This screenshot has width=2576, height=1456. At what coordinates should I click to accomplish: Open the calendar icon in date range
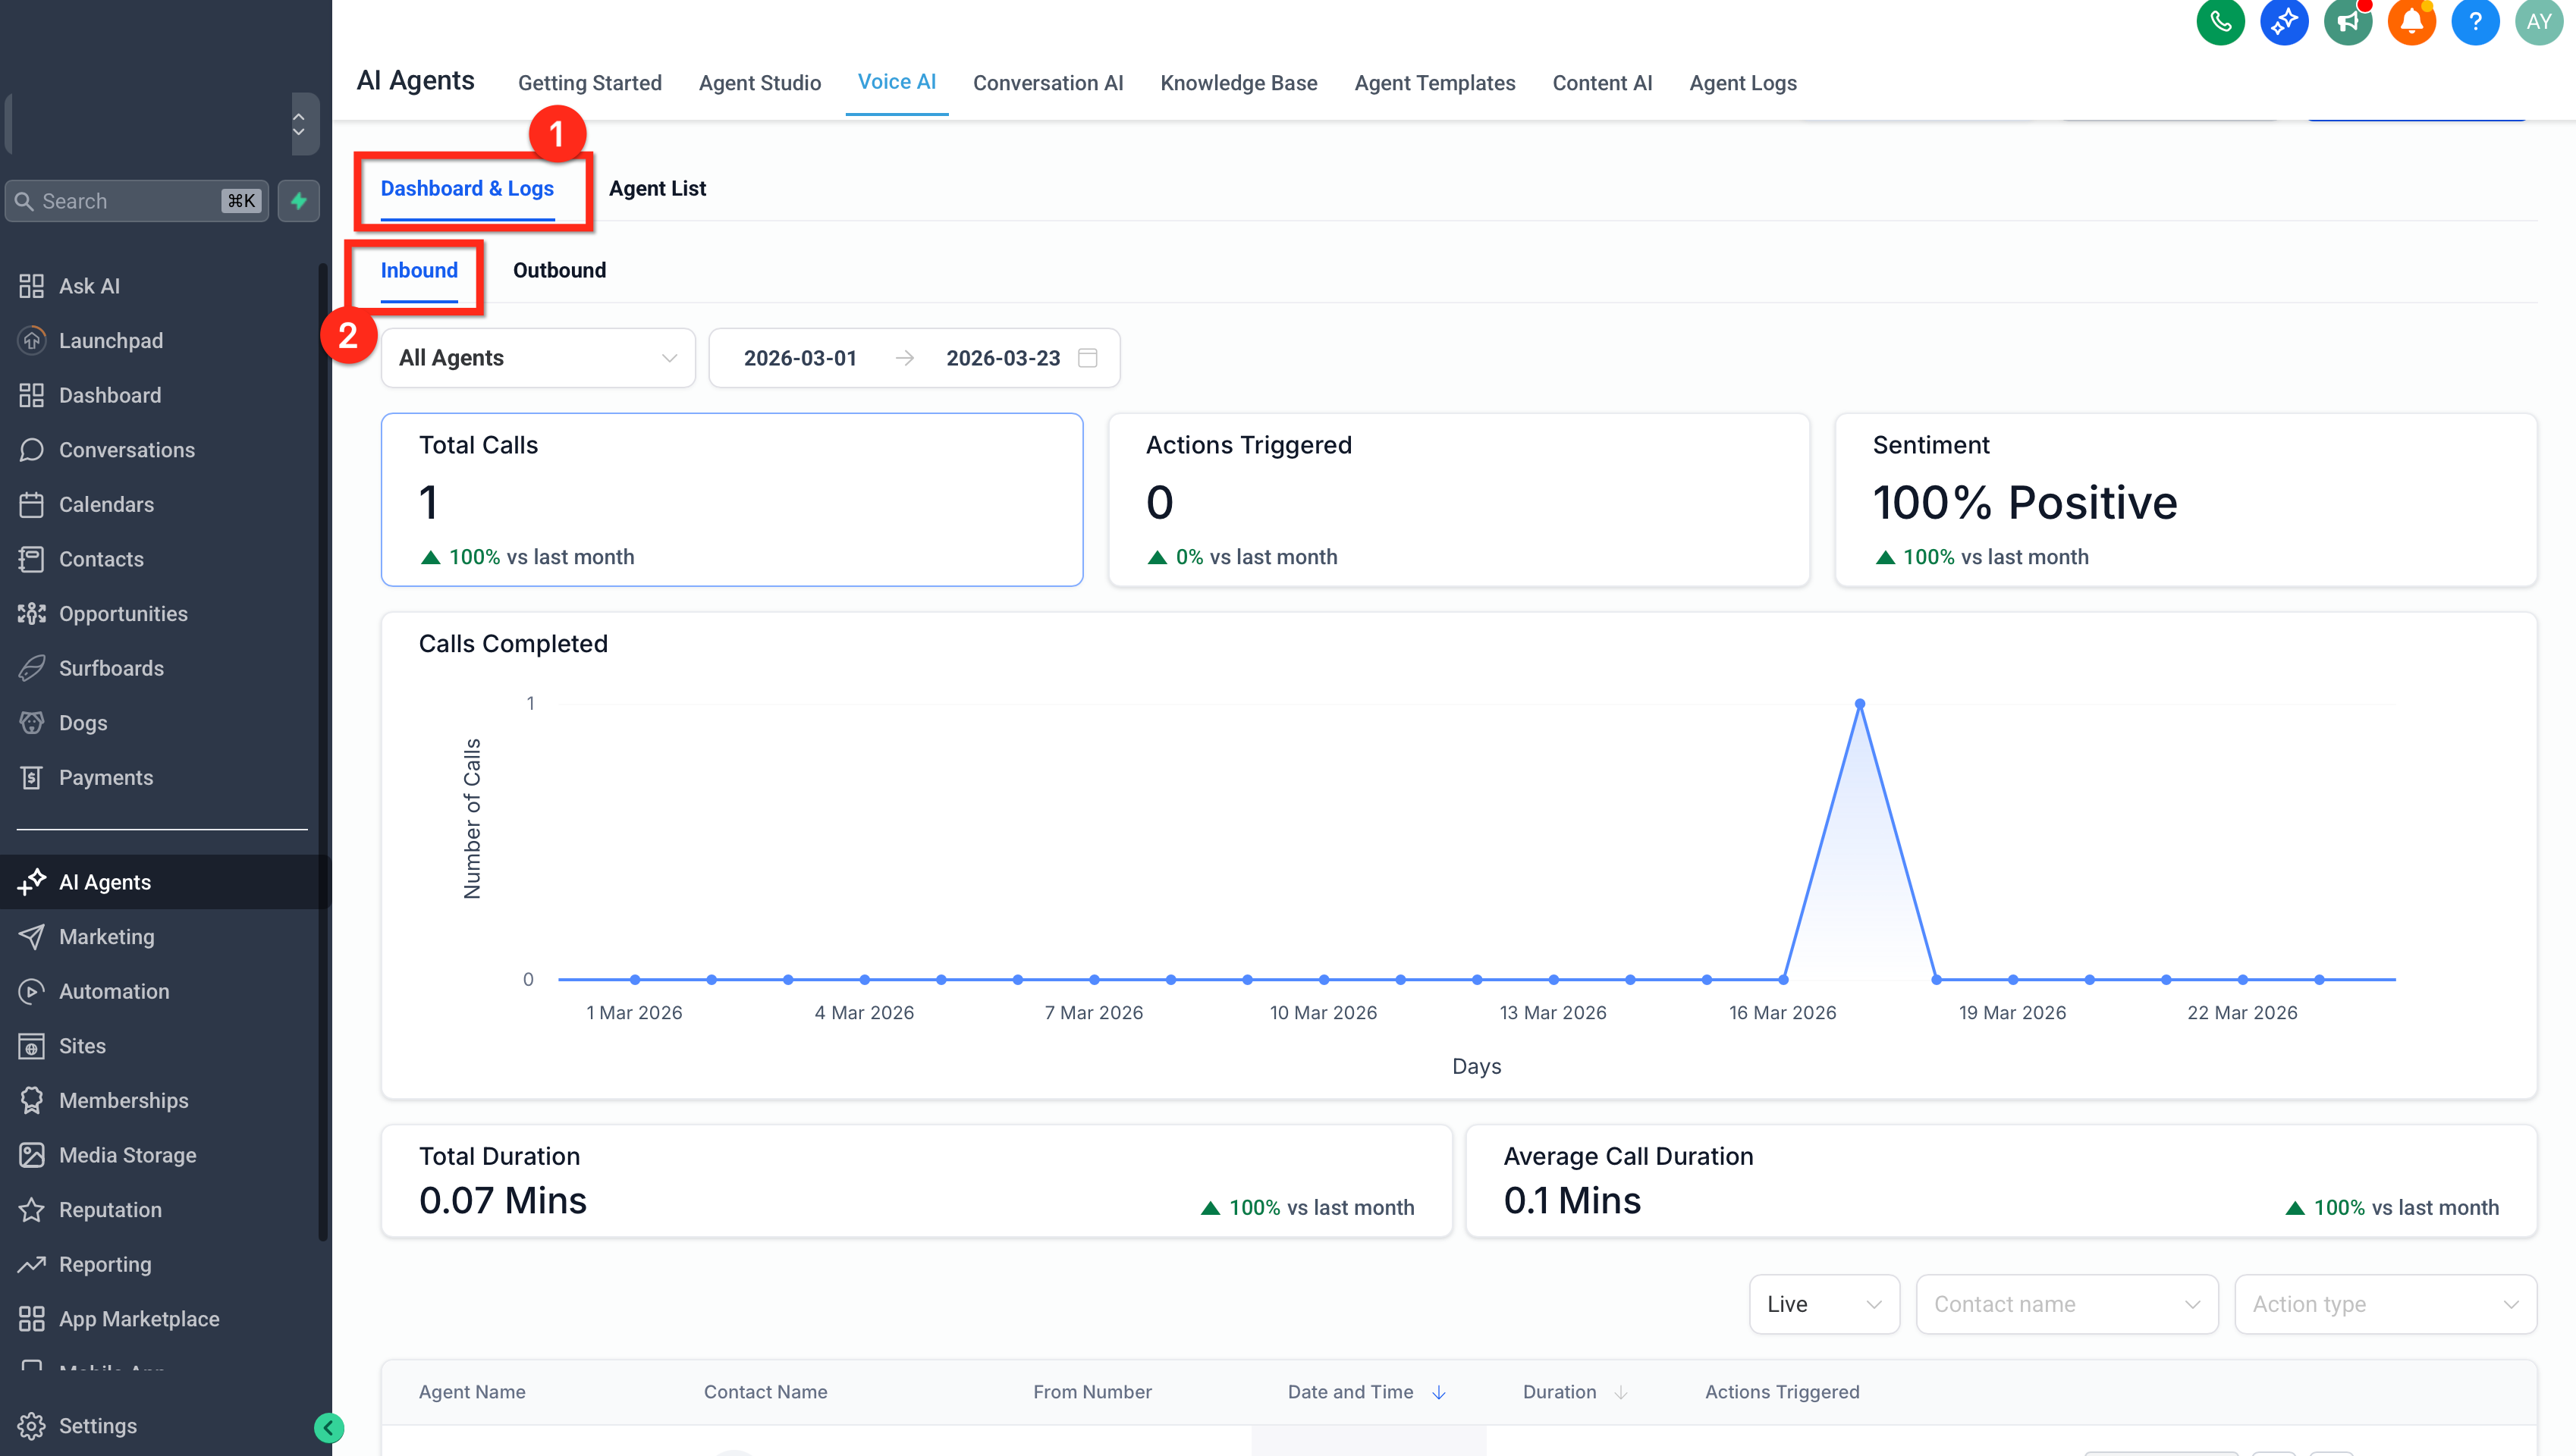tap(1088, 358)
